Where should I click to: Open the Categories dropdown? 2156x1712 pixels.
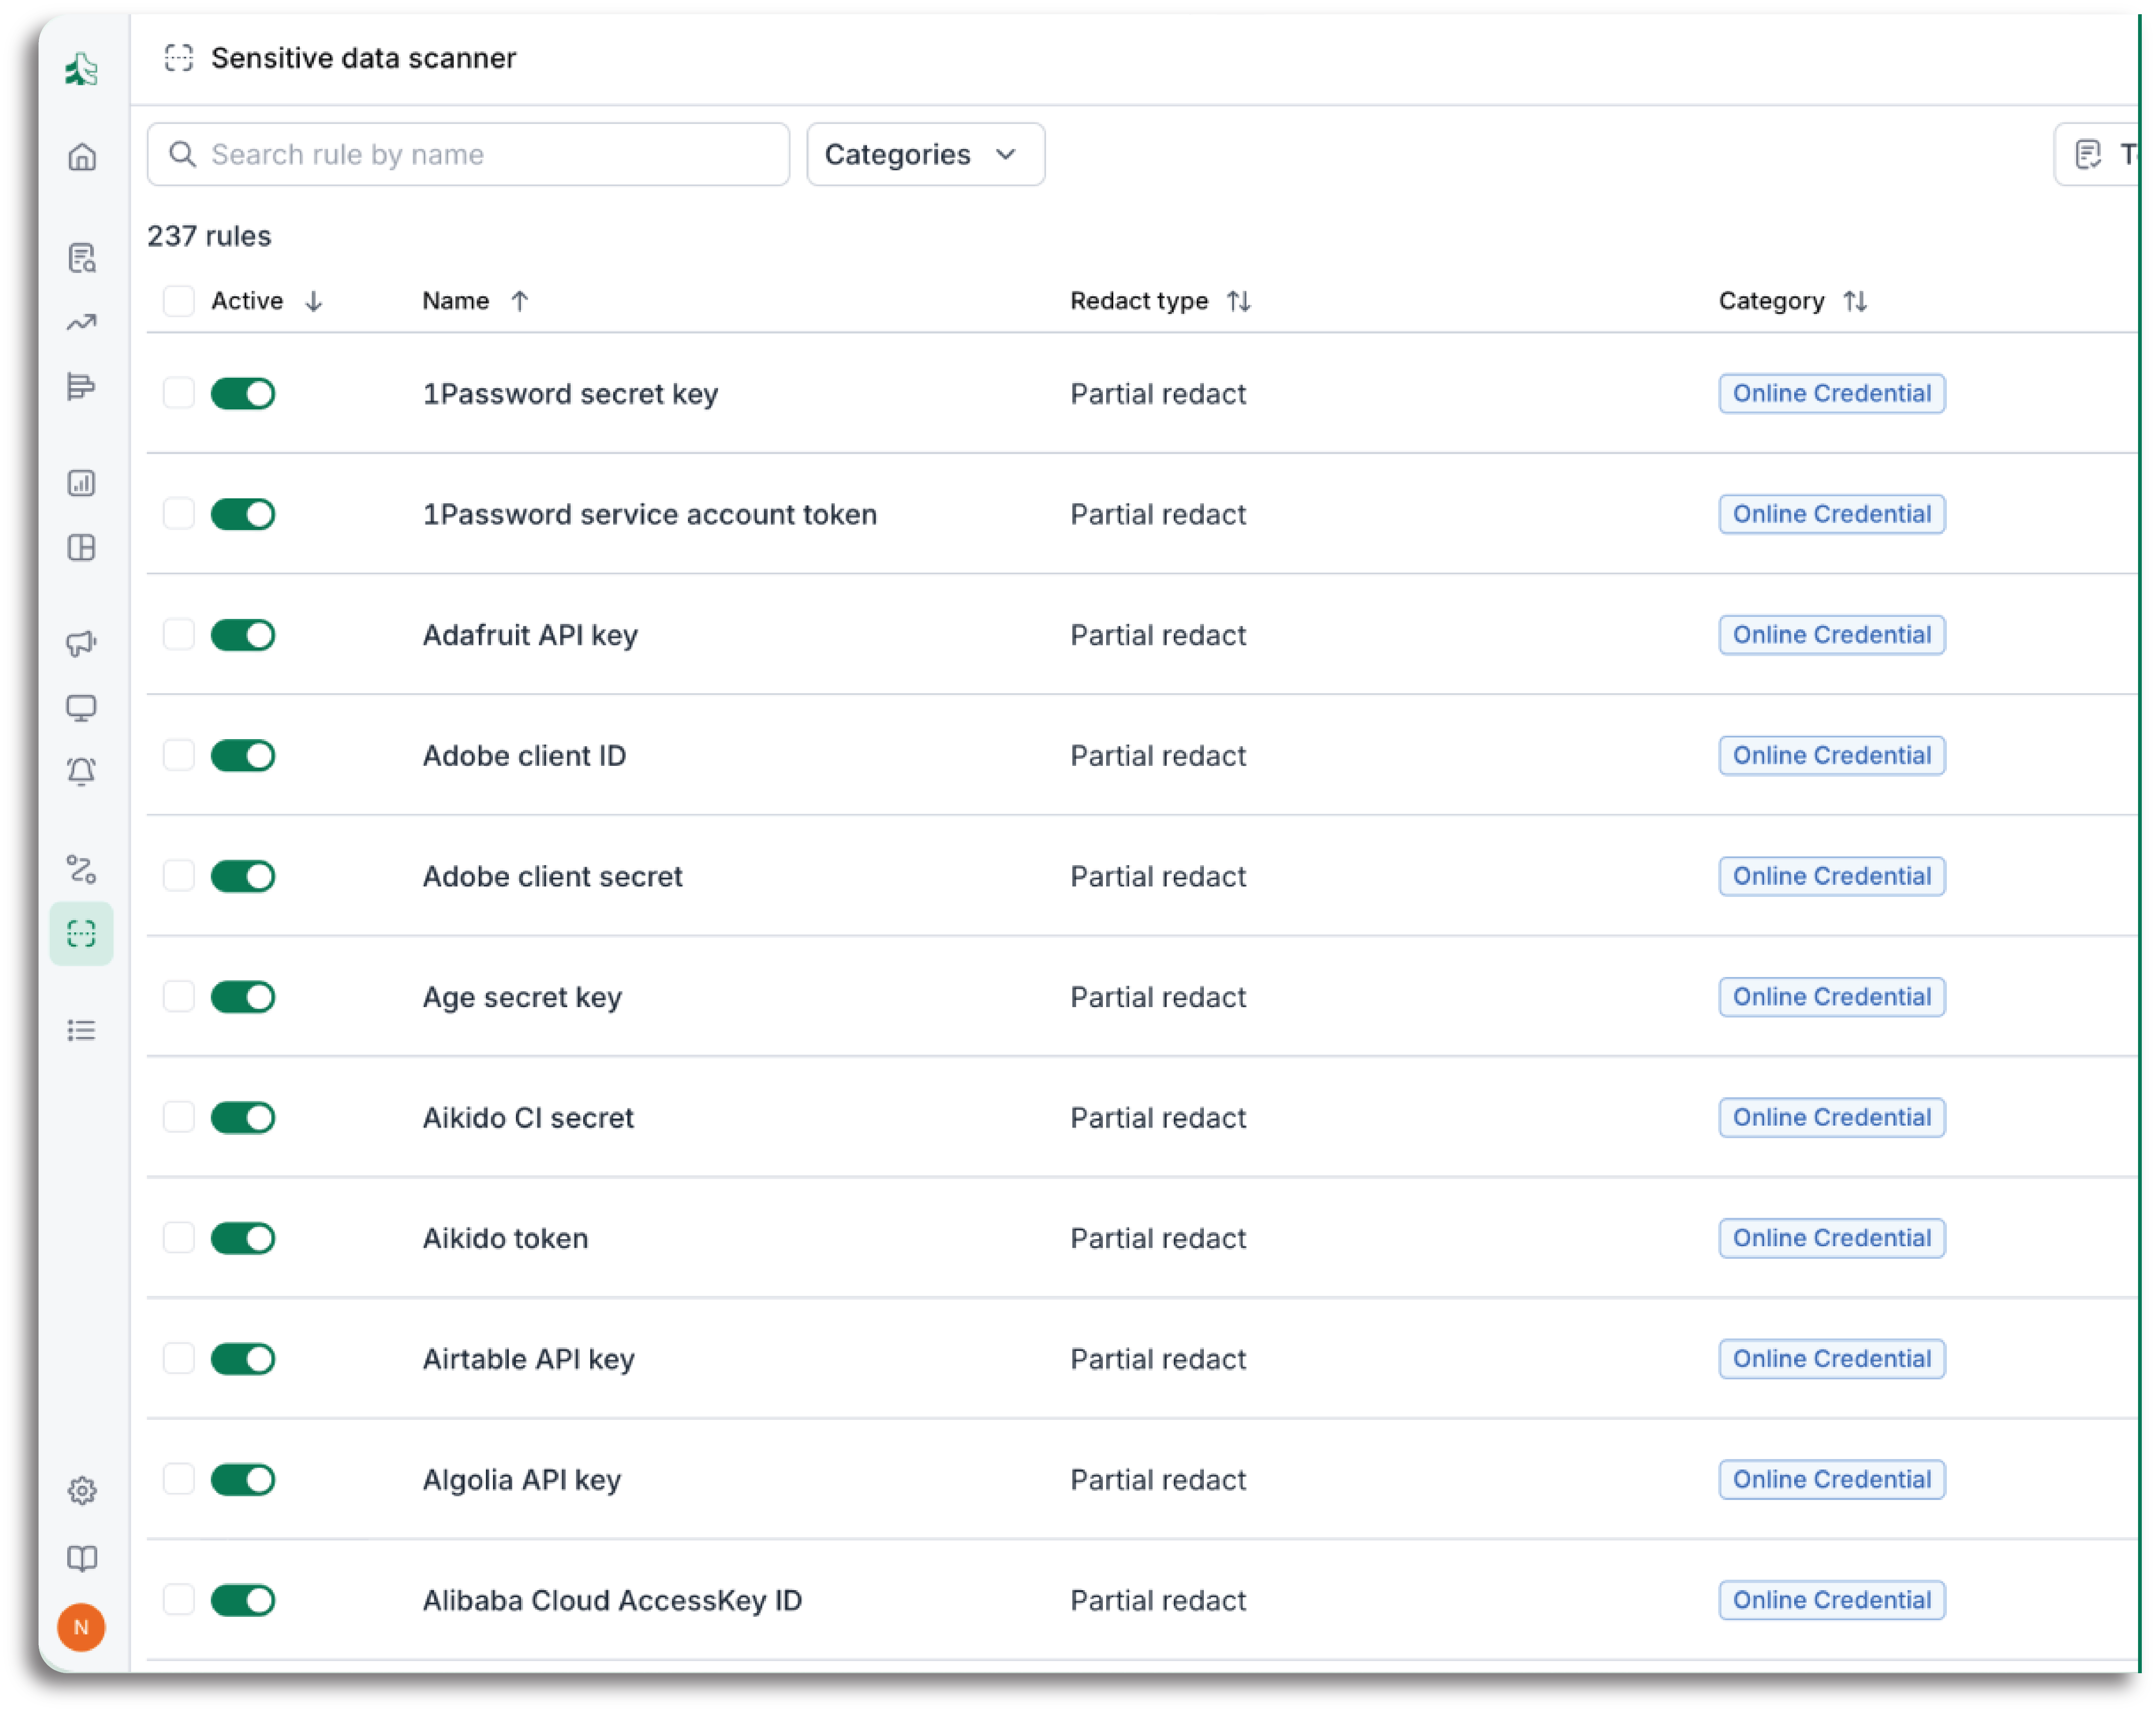coord(926,154)
